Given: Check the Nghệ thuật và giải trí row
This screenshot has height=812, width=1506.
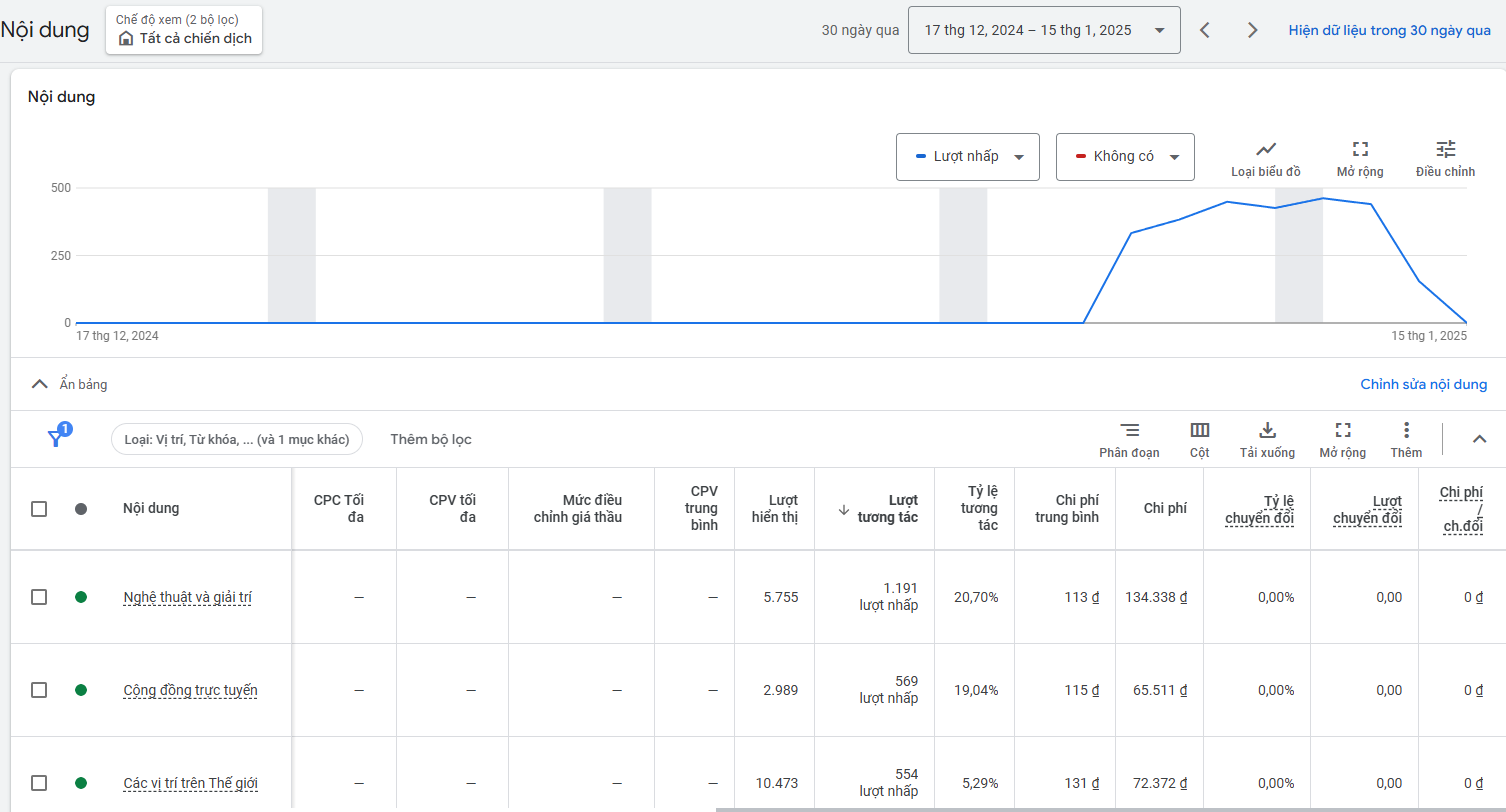Looking at the screenshot, I should point(39,597).
